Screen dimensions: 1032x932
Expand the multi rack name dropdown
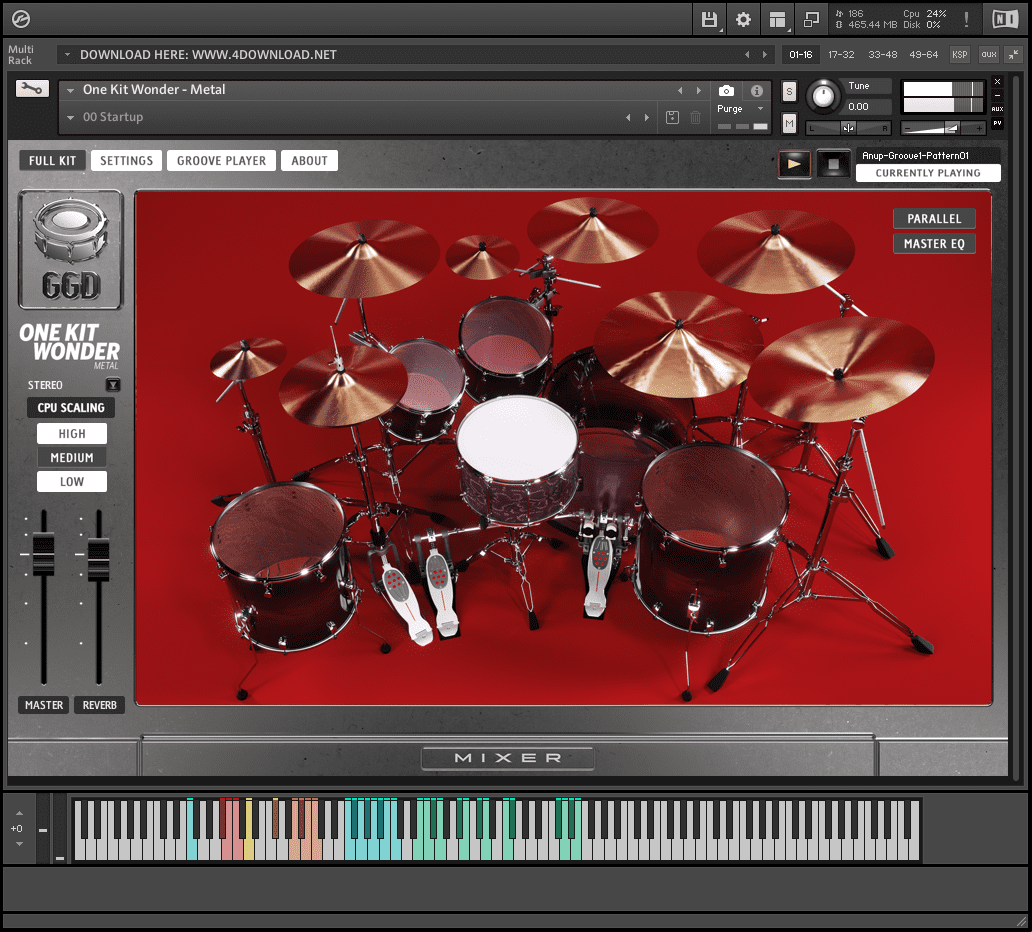67,55
